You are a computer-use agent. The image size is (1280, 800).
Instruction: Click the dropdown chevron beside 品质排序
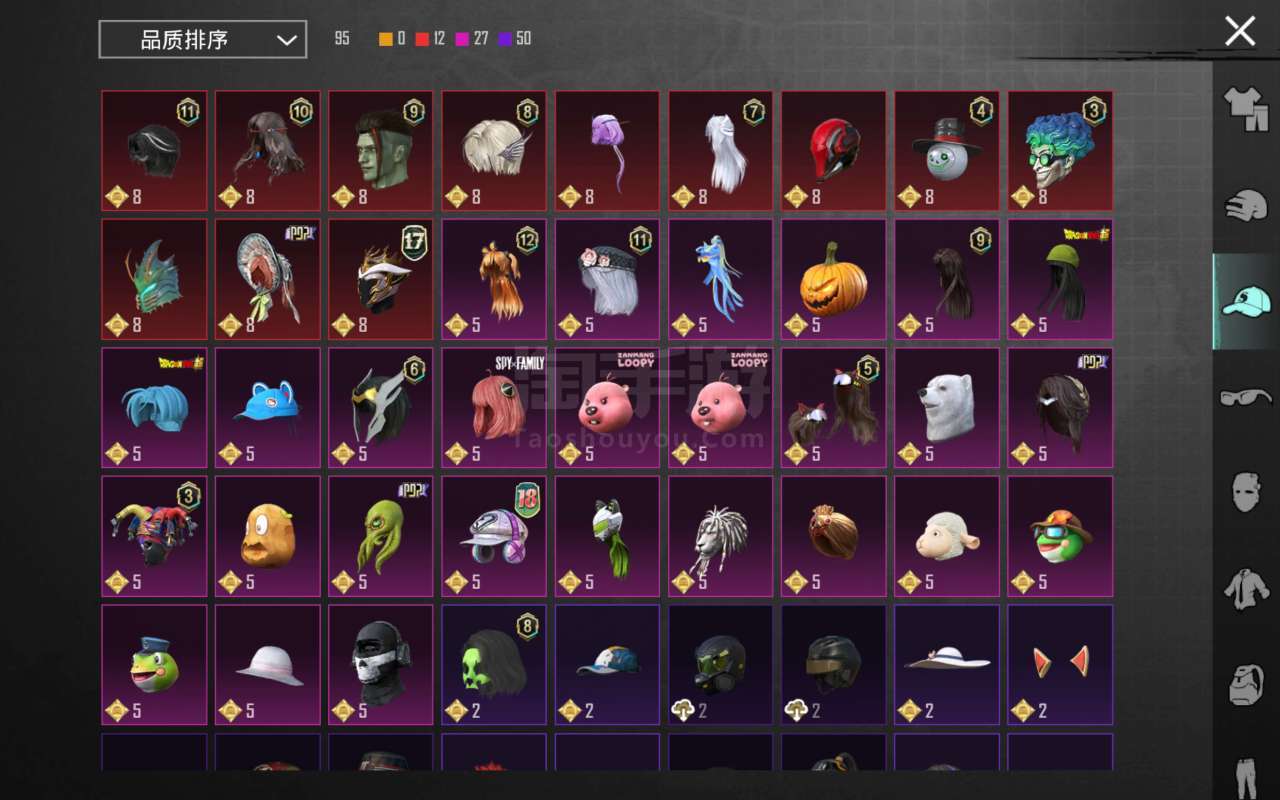click(286, 40)
